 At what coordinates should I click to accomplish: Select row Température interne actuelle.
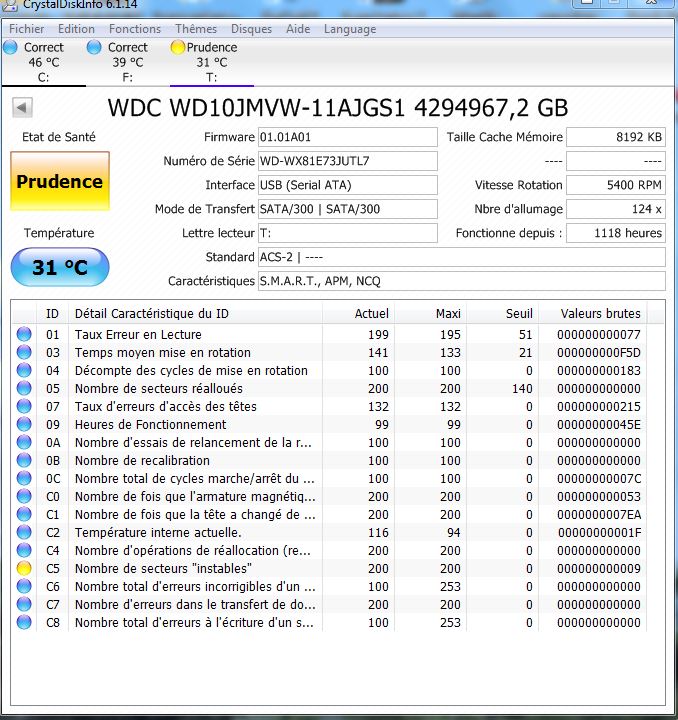329,532
